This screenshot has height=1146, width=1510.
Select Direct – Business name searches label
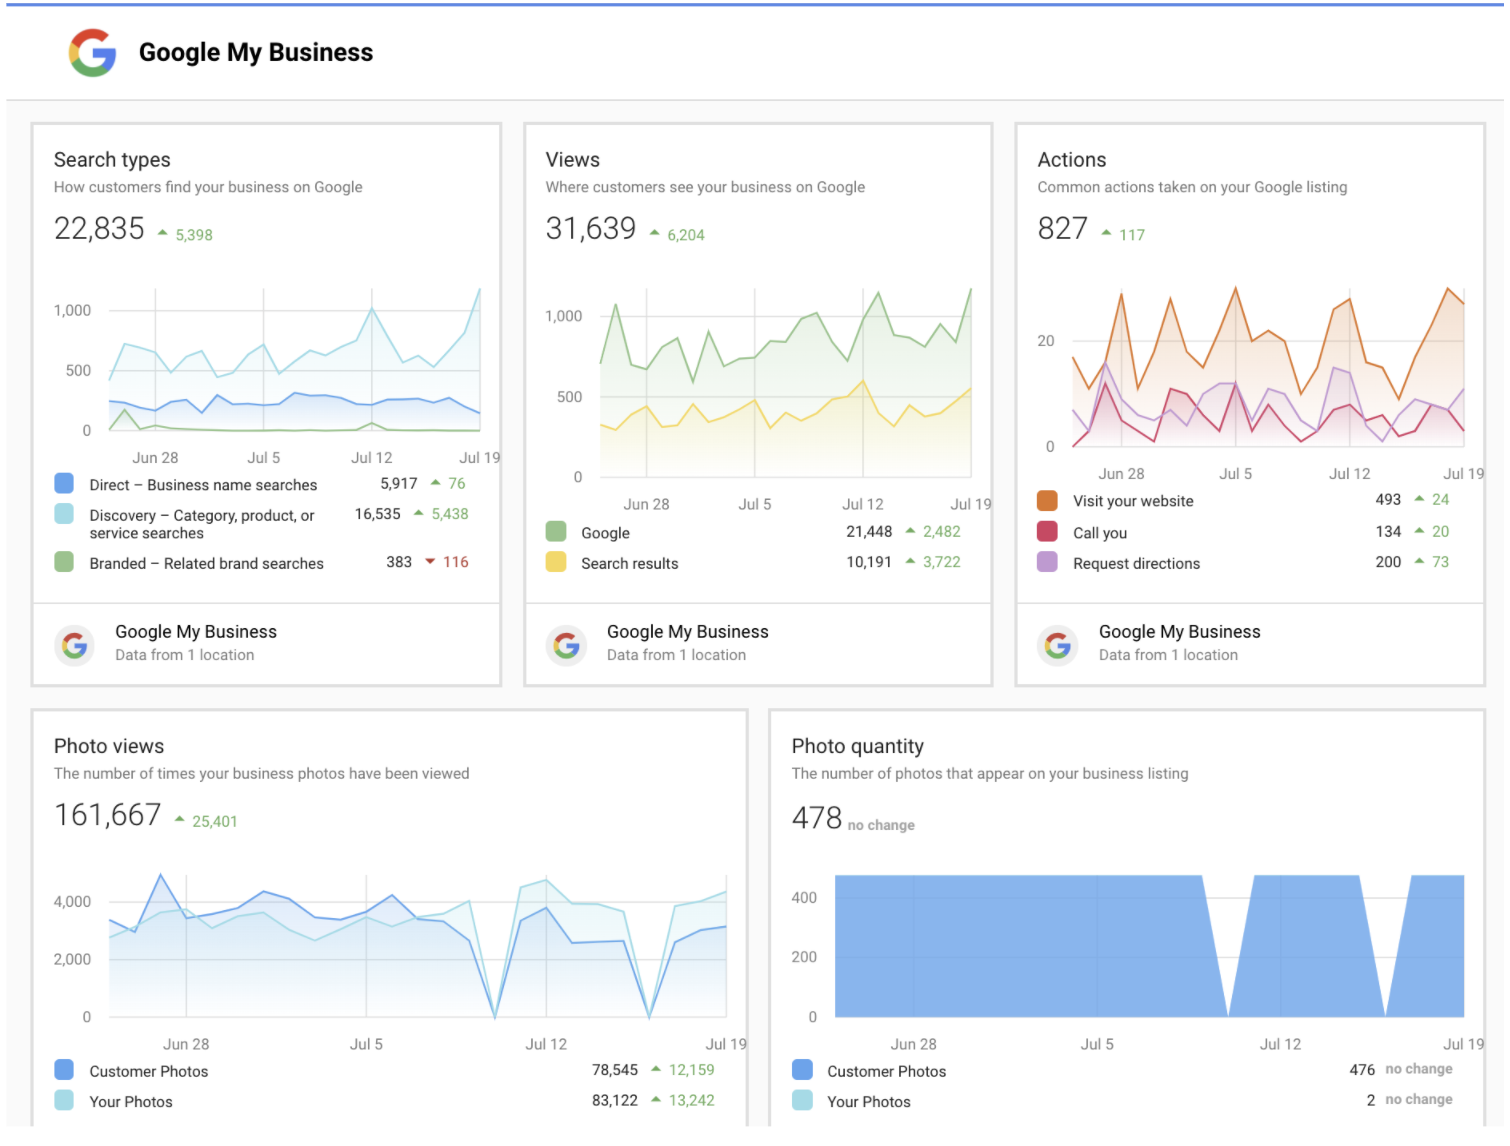pos(203,485)
